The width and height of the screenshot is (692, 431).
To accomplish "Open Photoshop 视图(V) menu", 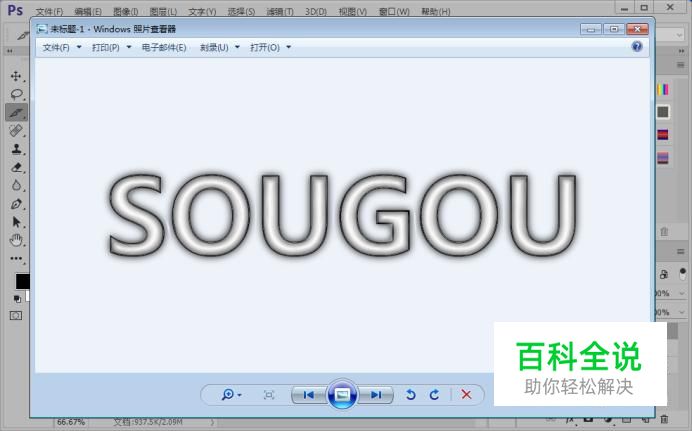I will coord(353,11).
